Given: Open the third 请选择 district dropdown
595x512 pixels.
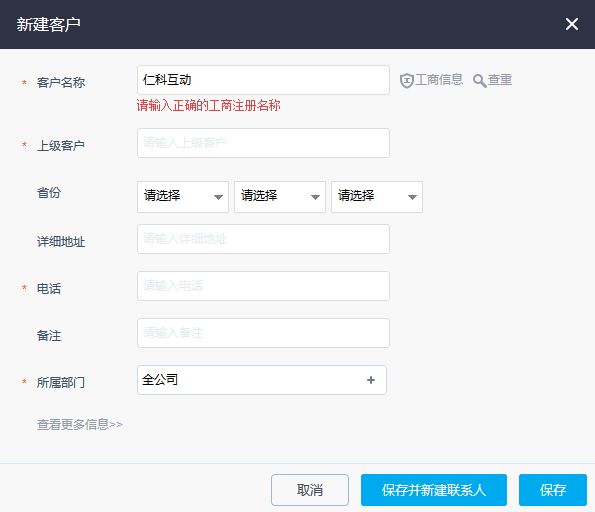Looking at the screenshot, I should click(377, 197).
